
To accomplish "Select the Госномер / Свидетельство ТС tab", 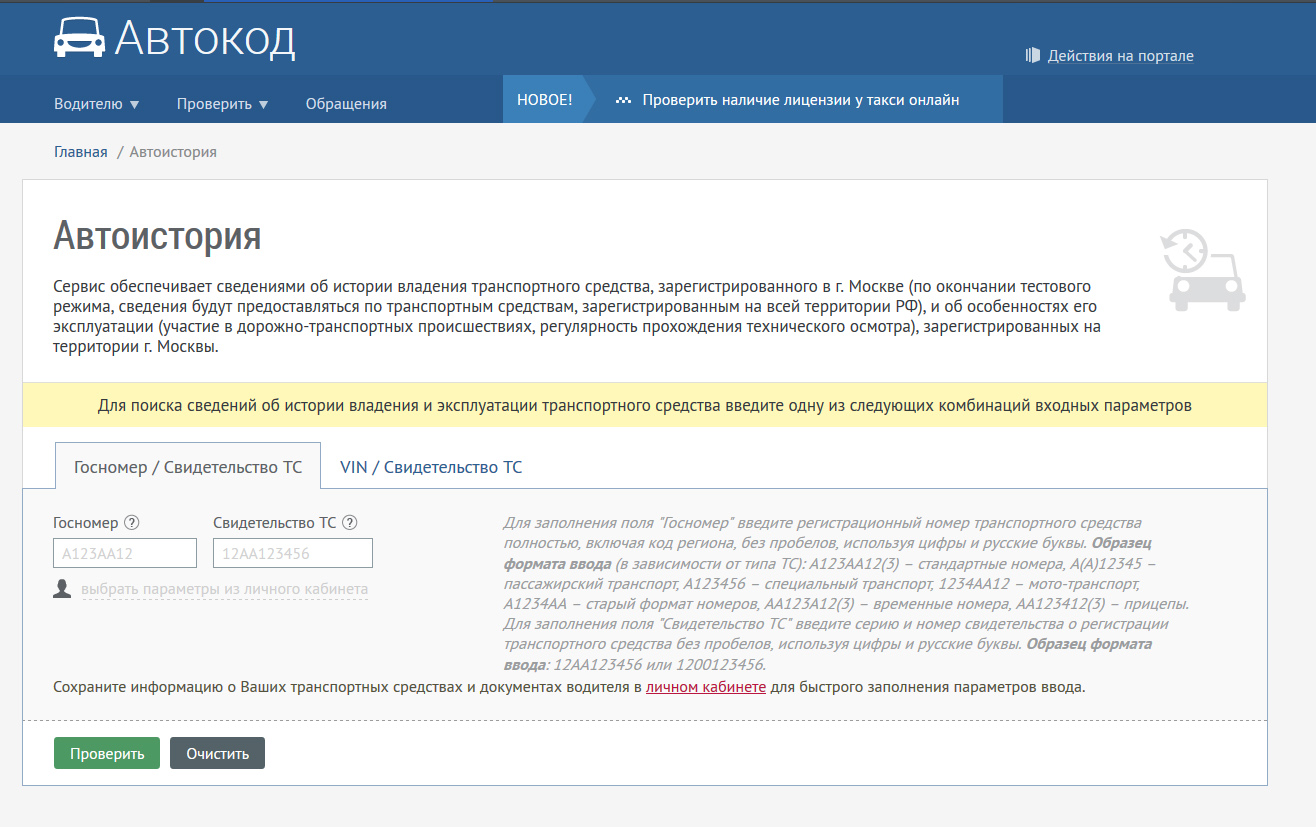I will [188, 467].
